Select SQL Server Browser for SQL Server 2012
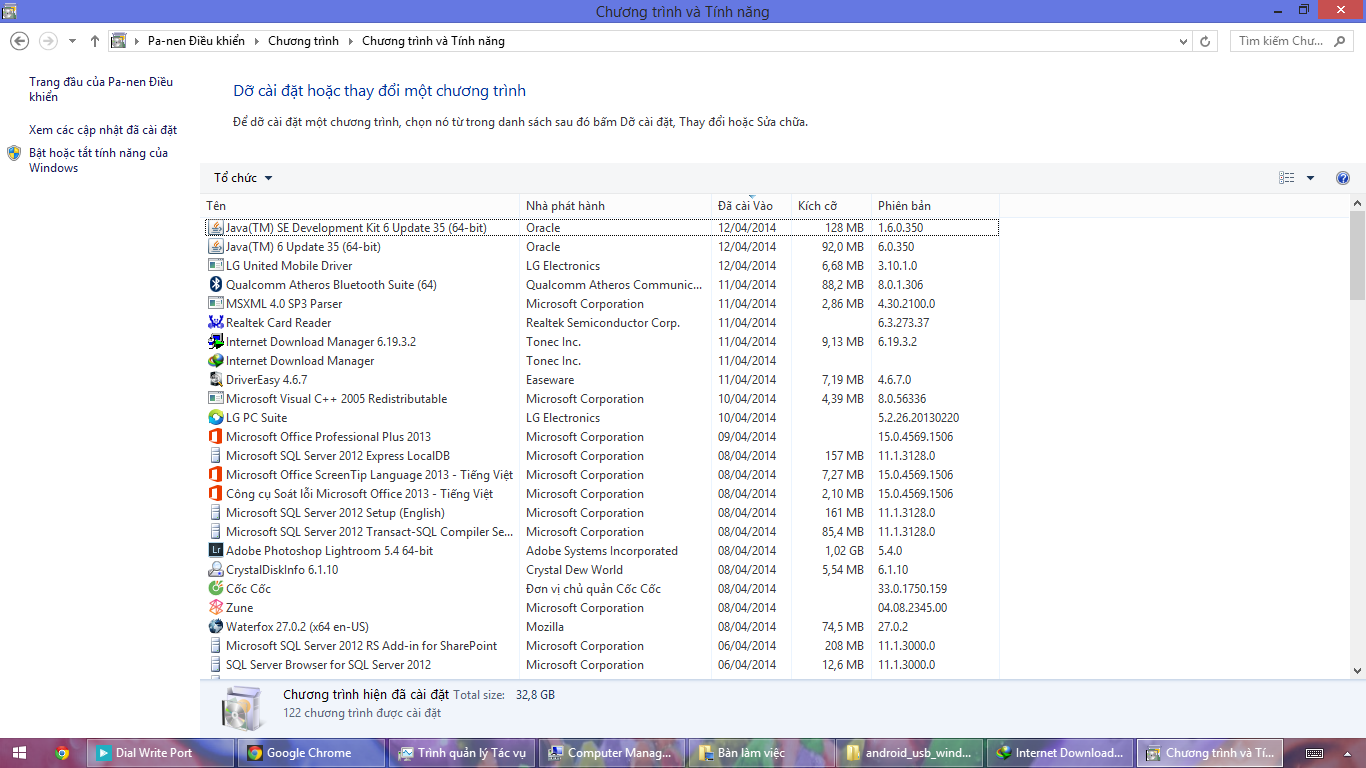 coord(602,665)
